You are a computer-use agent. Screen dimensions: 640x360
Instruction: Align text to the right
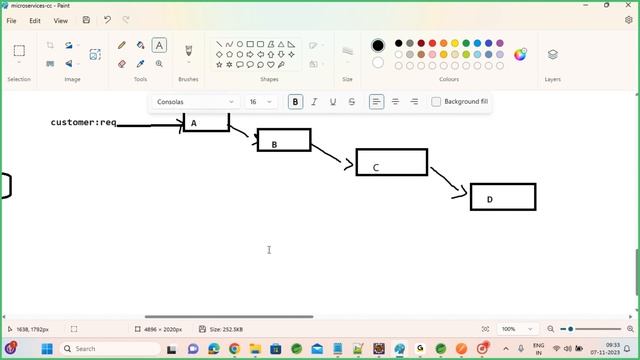pos(414,102)
